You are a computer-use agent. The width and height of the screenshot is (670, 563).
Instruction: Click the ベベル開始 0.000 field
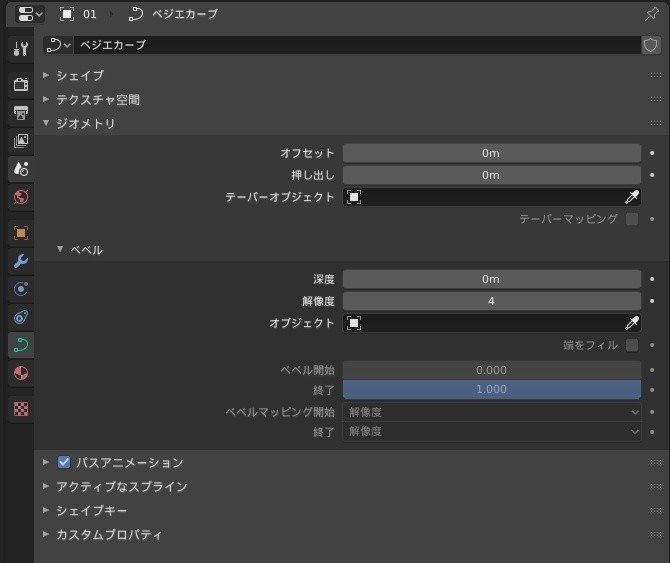491,370
